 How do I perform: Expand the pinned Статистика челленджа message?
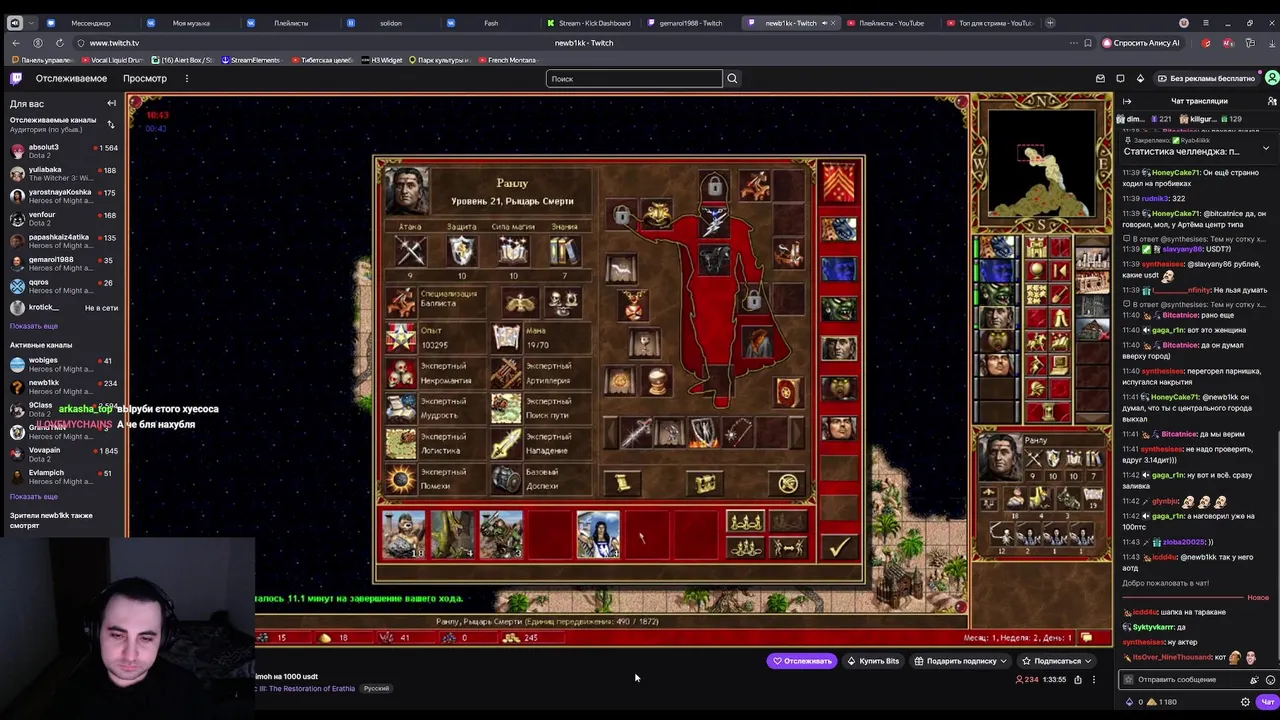click(x=1266, y=148)
